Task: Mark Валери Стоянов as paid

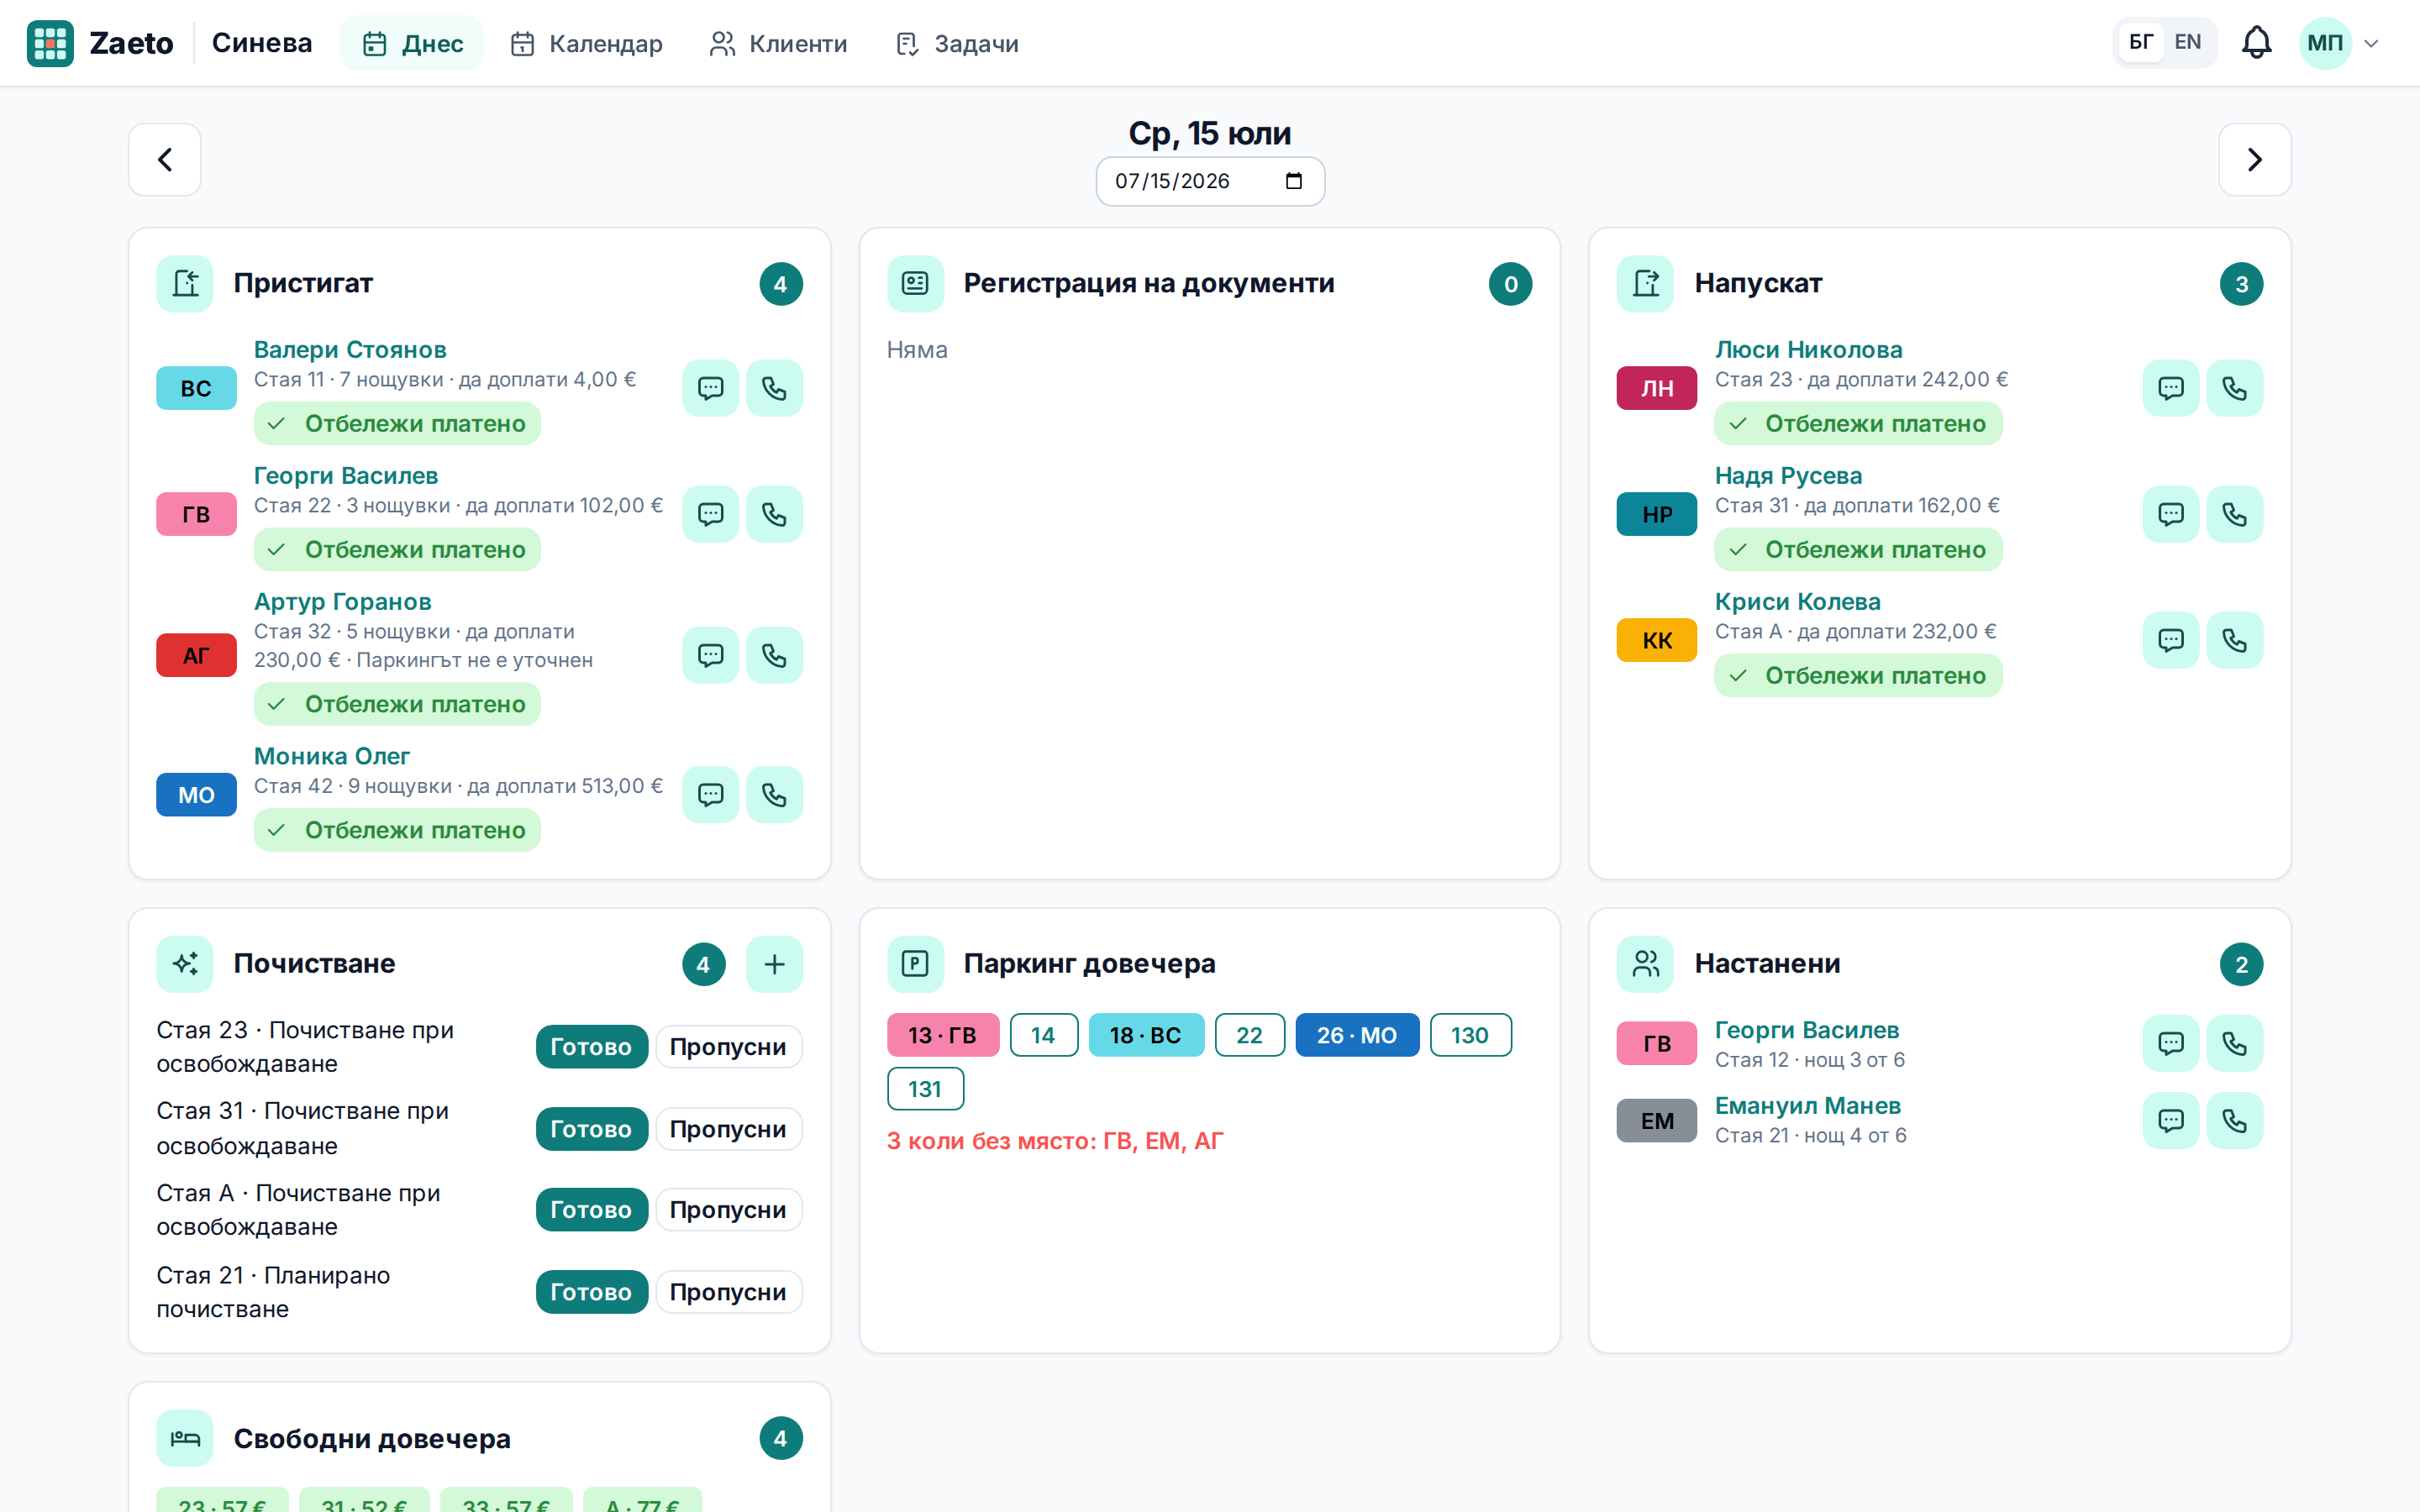Action: 397,424
